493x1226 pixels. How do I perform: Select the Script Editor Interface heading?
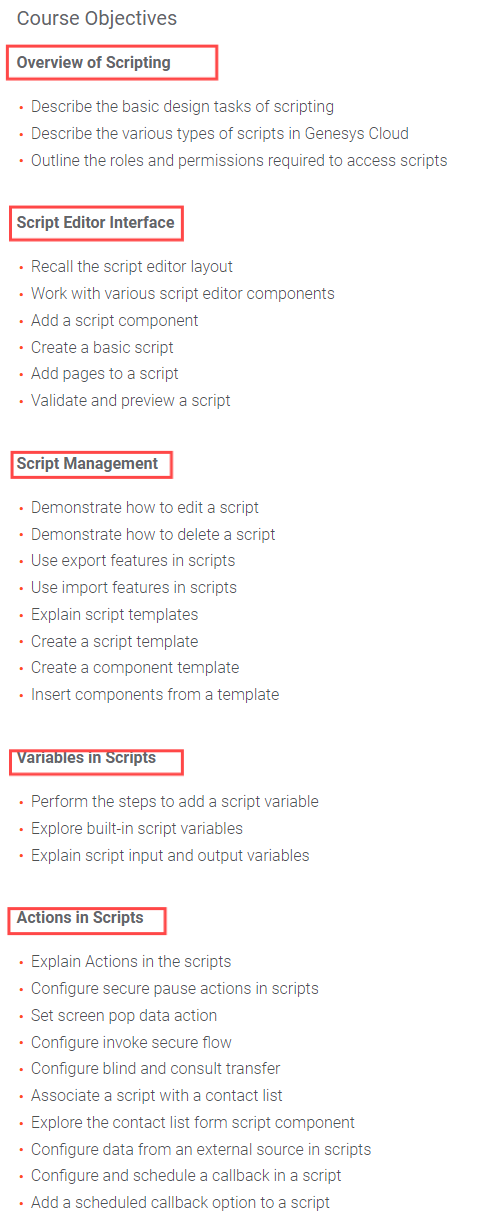[x=96, y=222]
